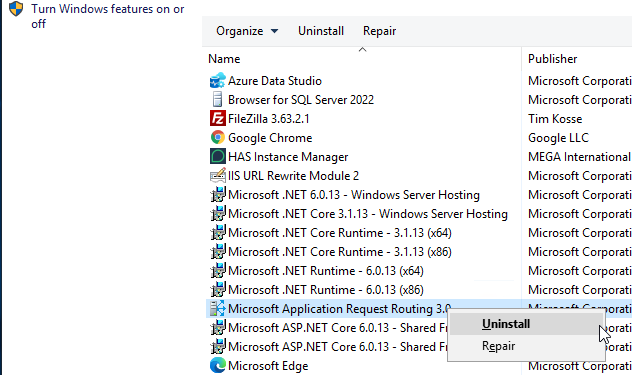
Task: Click Tim Kosse publisher cell
Action: 555,119
